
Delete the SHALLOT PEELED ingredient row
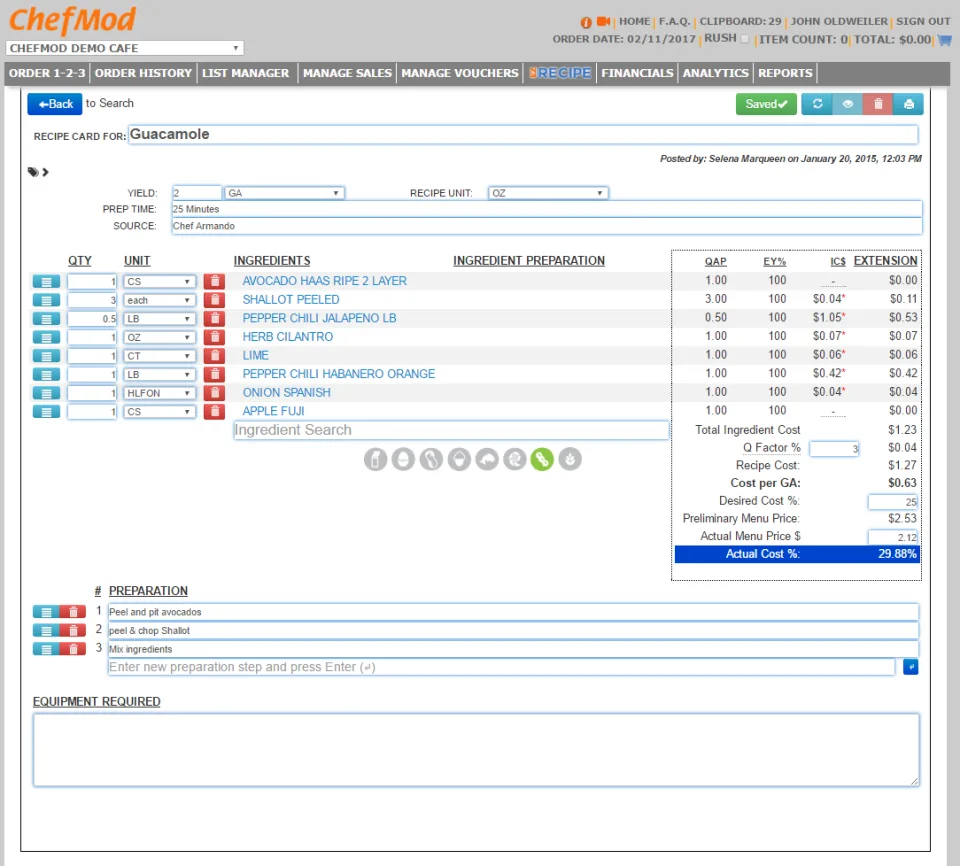214,300
